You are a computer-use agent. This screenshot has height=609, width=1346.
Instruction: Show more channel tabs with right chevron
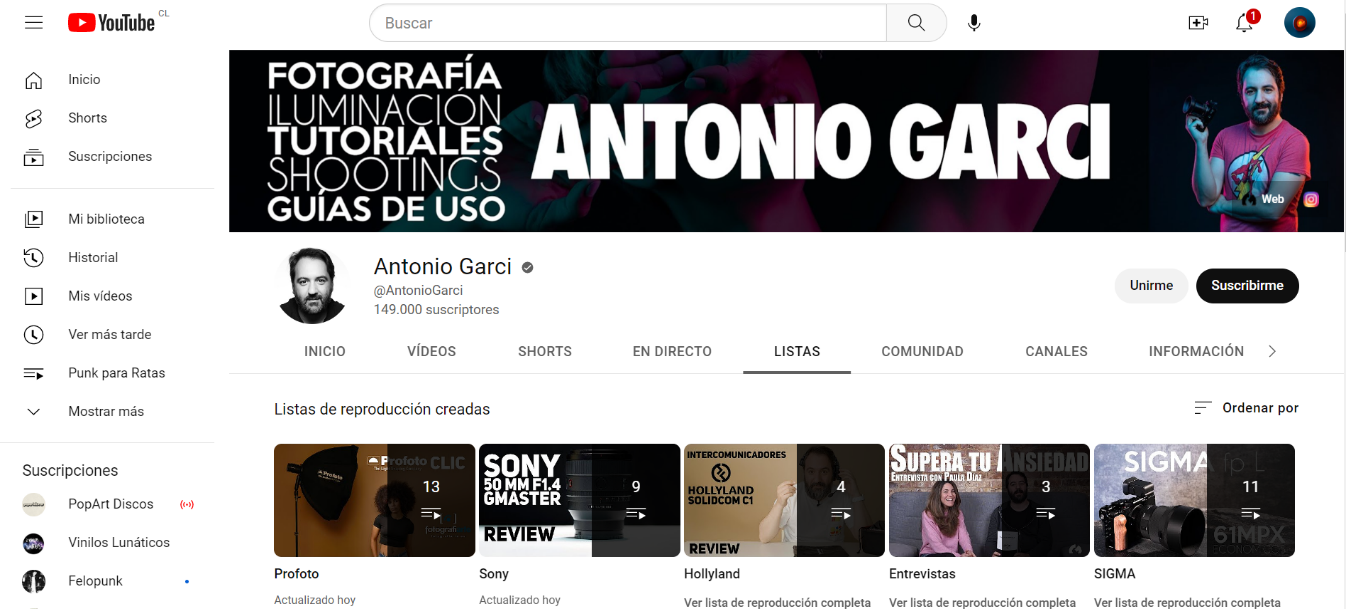click(1272, 351)
